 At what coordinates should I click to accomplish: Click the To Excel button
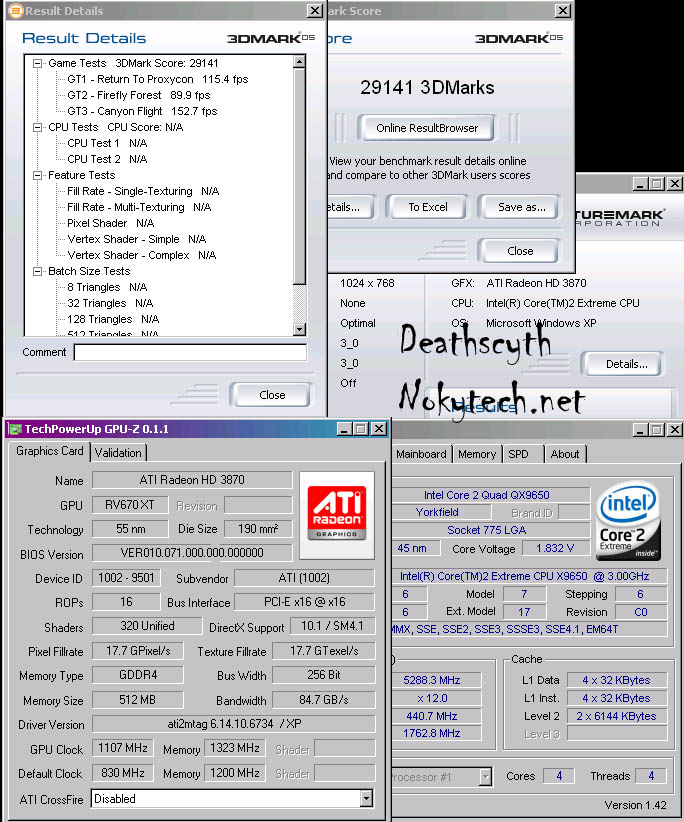427,207
